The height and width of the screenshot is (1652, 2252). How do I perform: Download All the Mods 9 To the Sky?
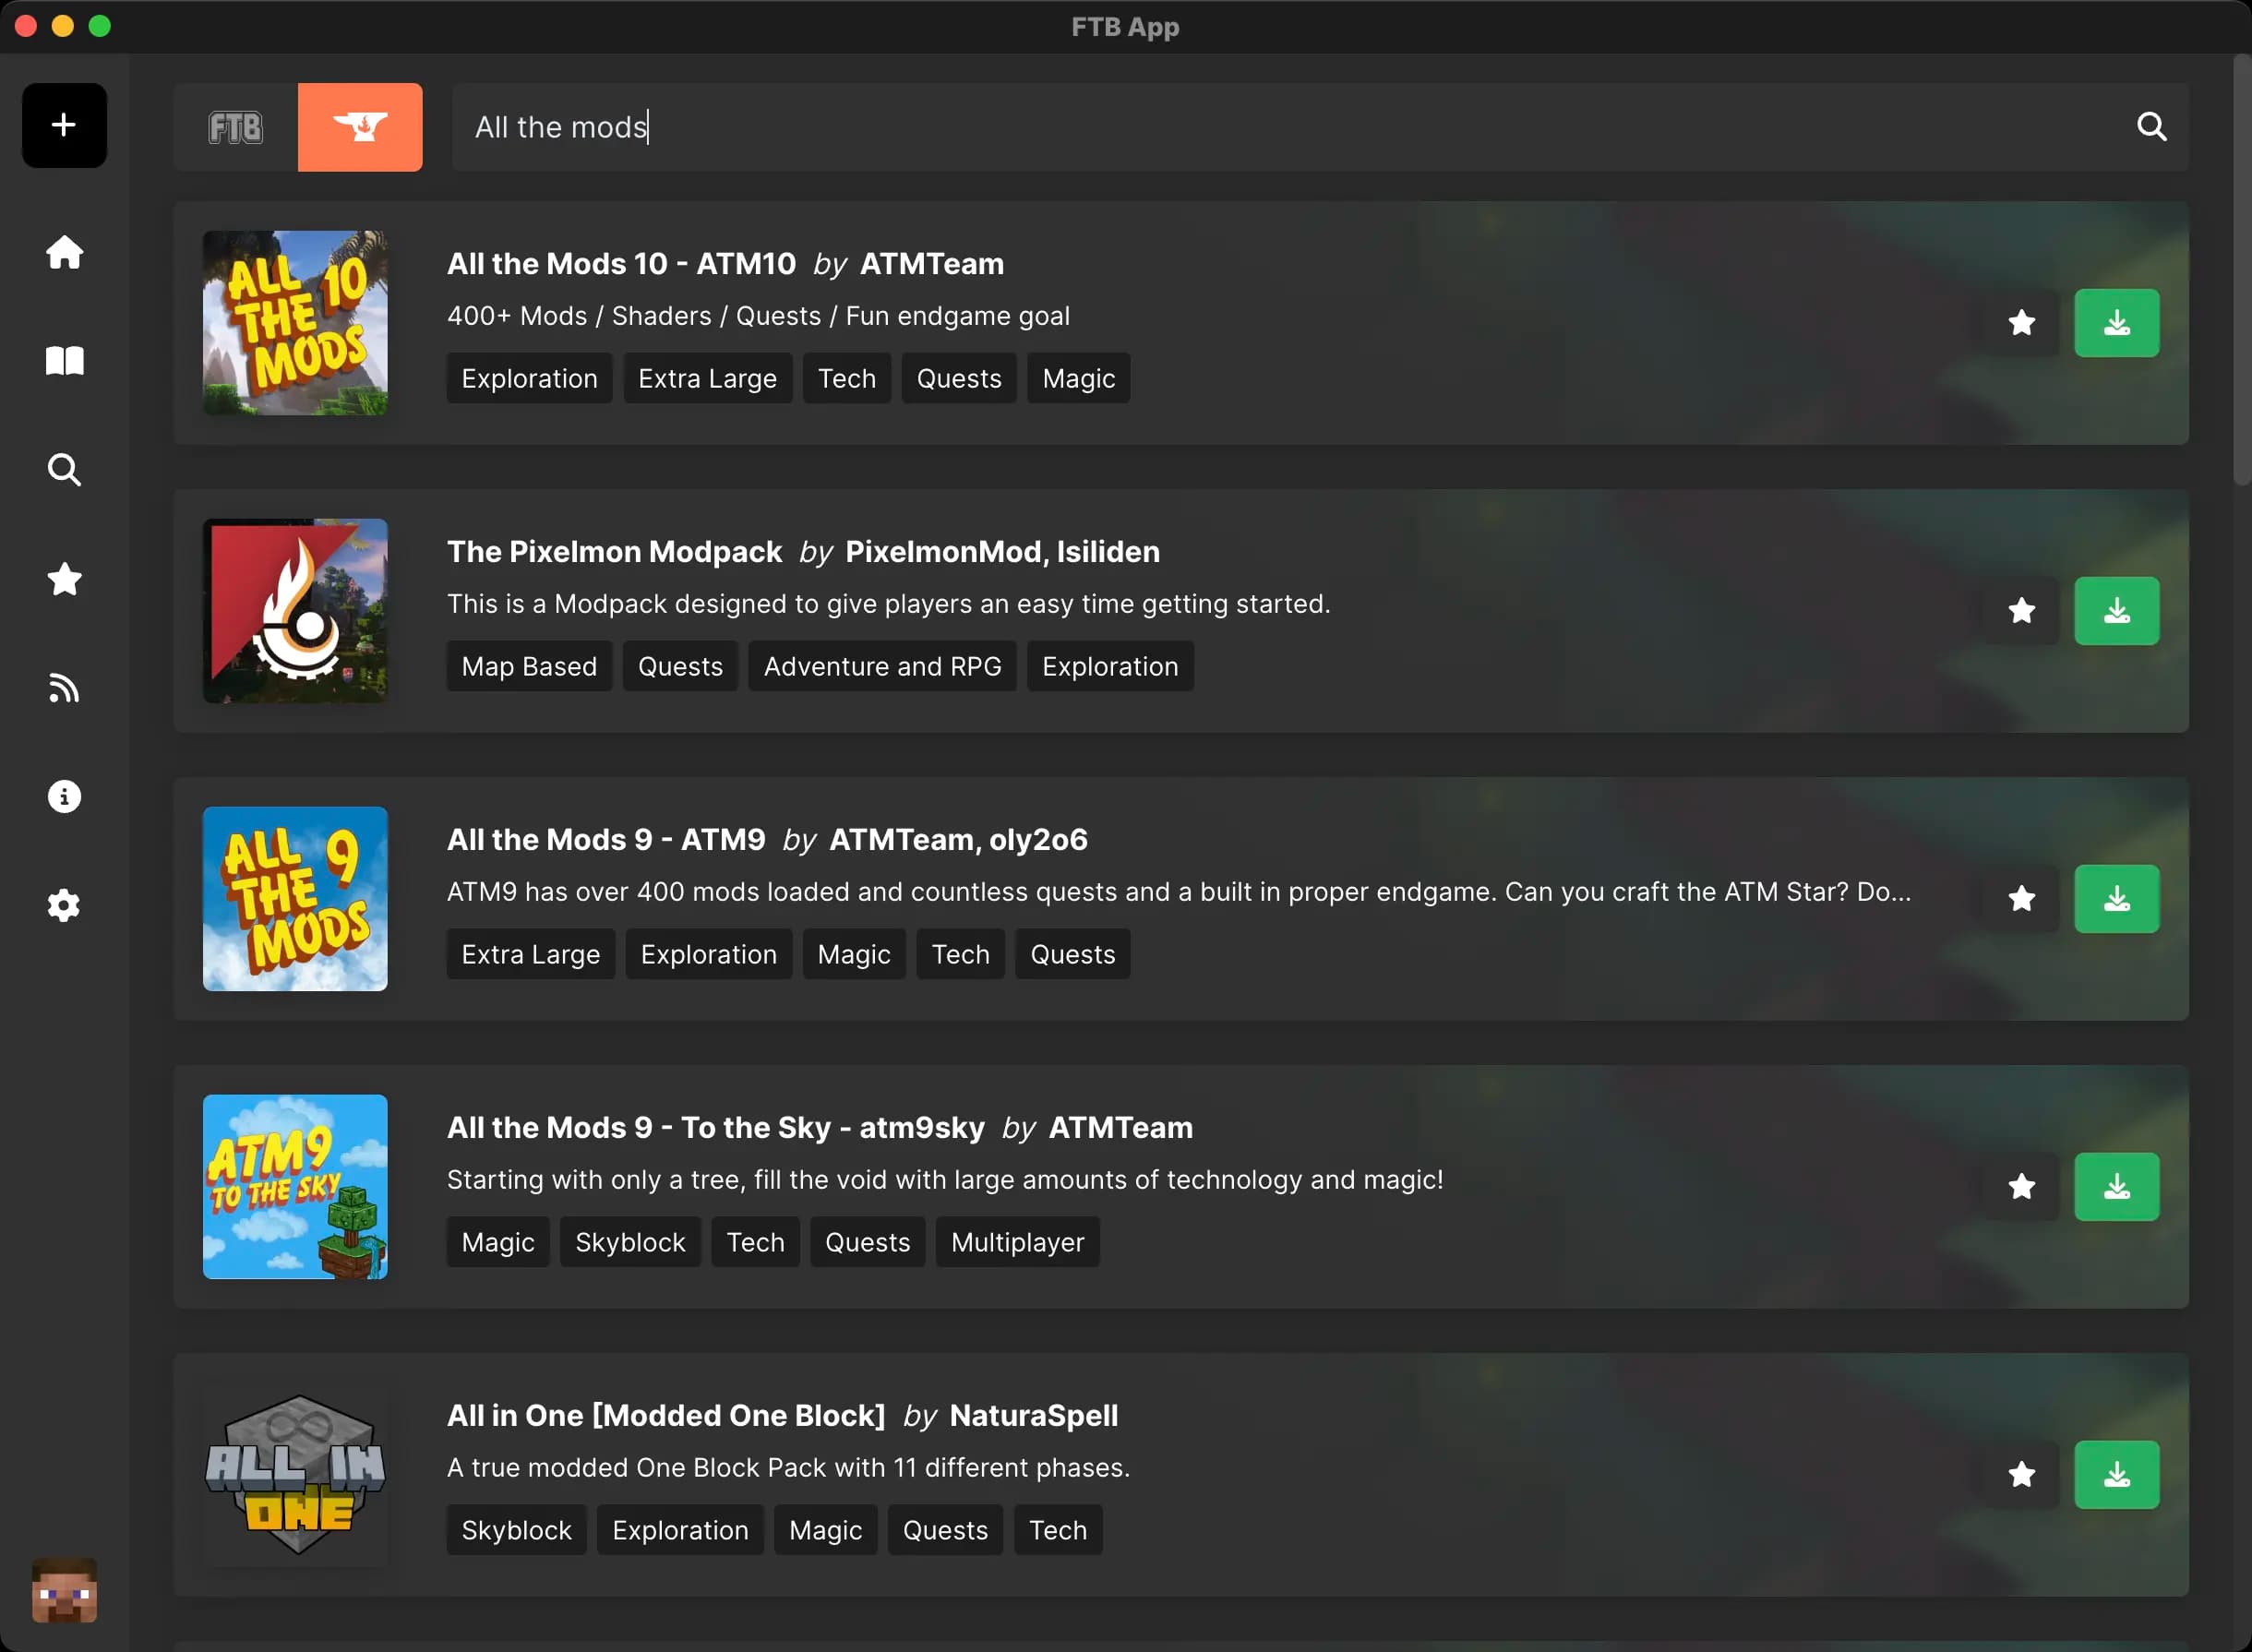[2116, 1187]
